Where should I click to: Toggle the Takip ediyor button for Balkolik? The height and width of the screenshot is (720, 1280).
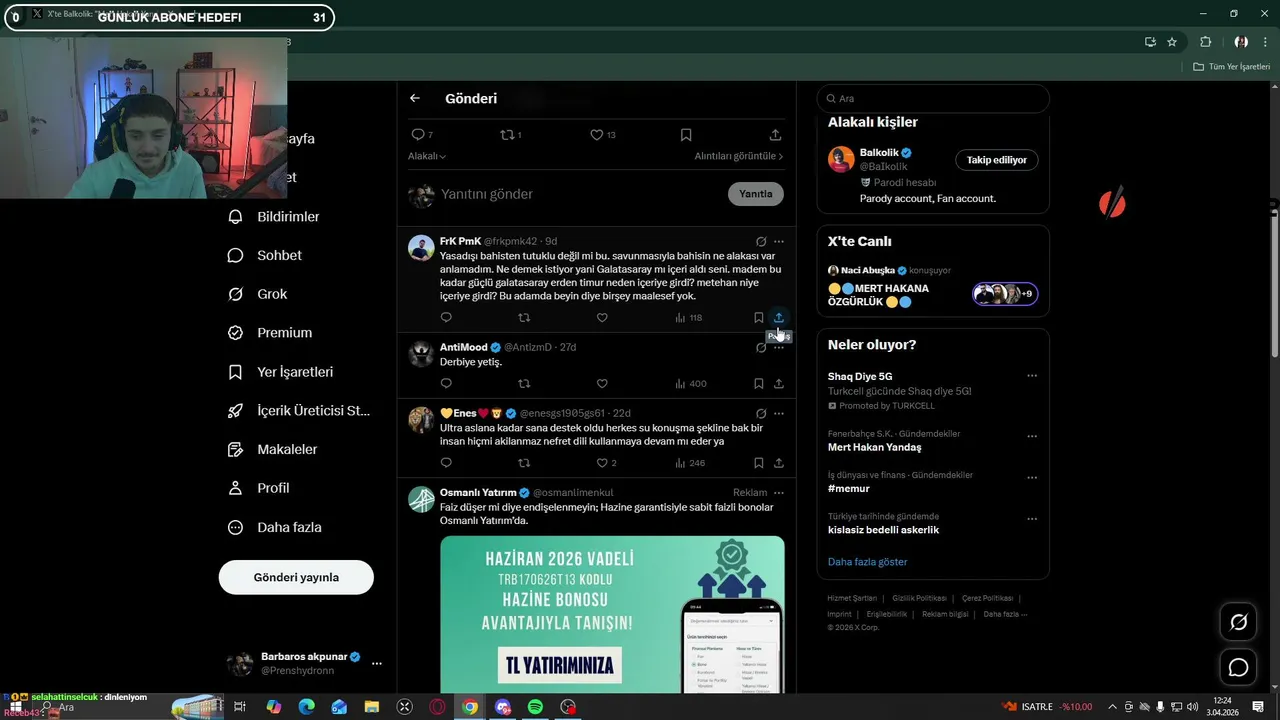pos(997,160)
